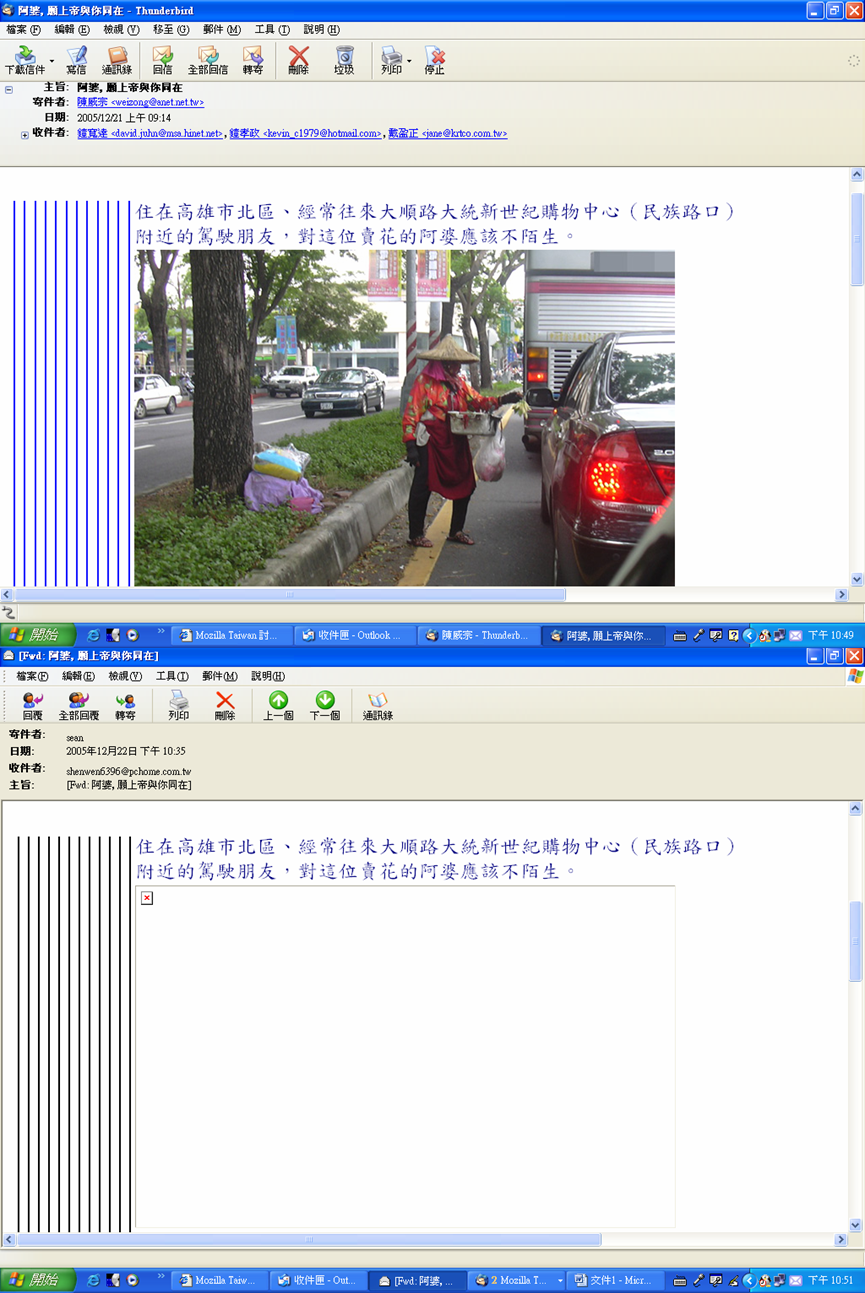Click 全部回信 (Reply All) in Thunderbird
Image resolution: width=865 pixels, height=1293 pixels.
click(x=208, y=60)
